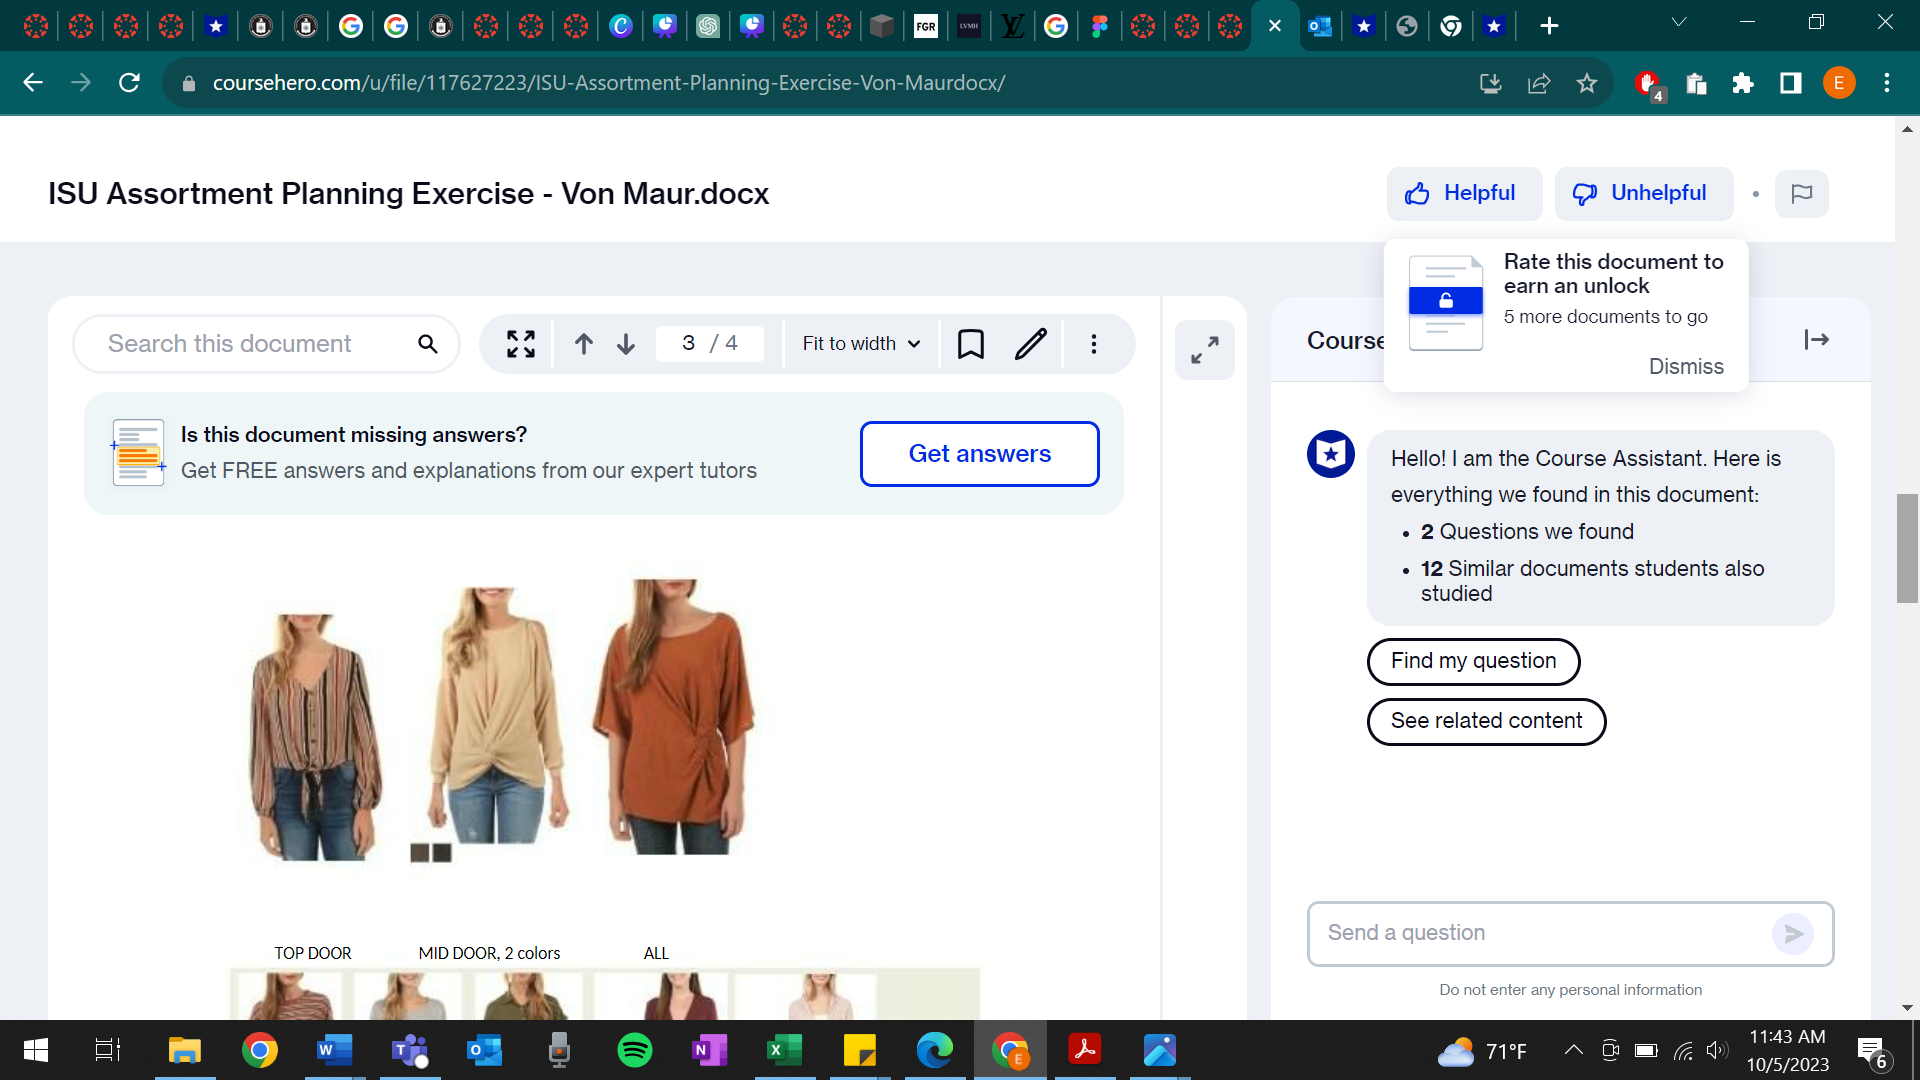The height and width of the screenshot is (1080, 1920).
Task: Open Microsoft Teams from taskbar
Action: pos(409,1050)
